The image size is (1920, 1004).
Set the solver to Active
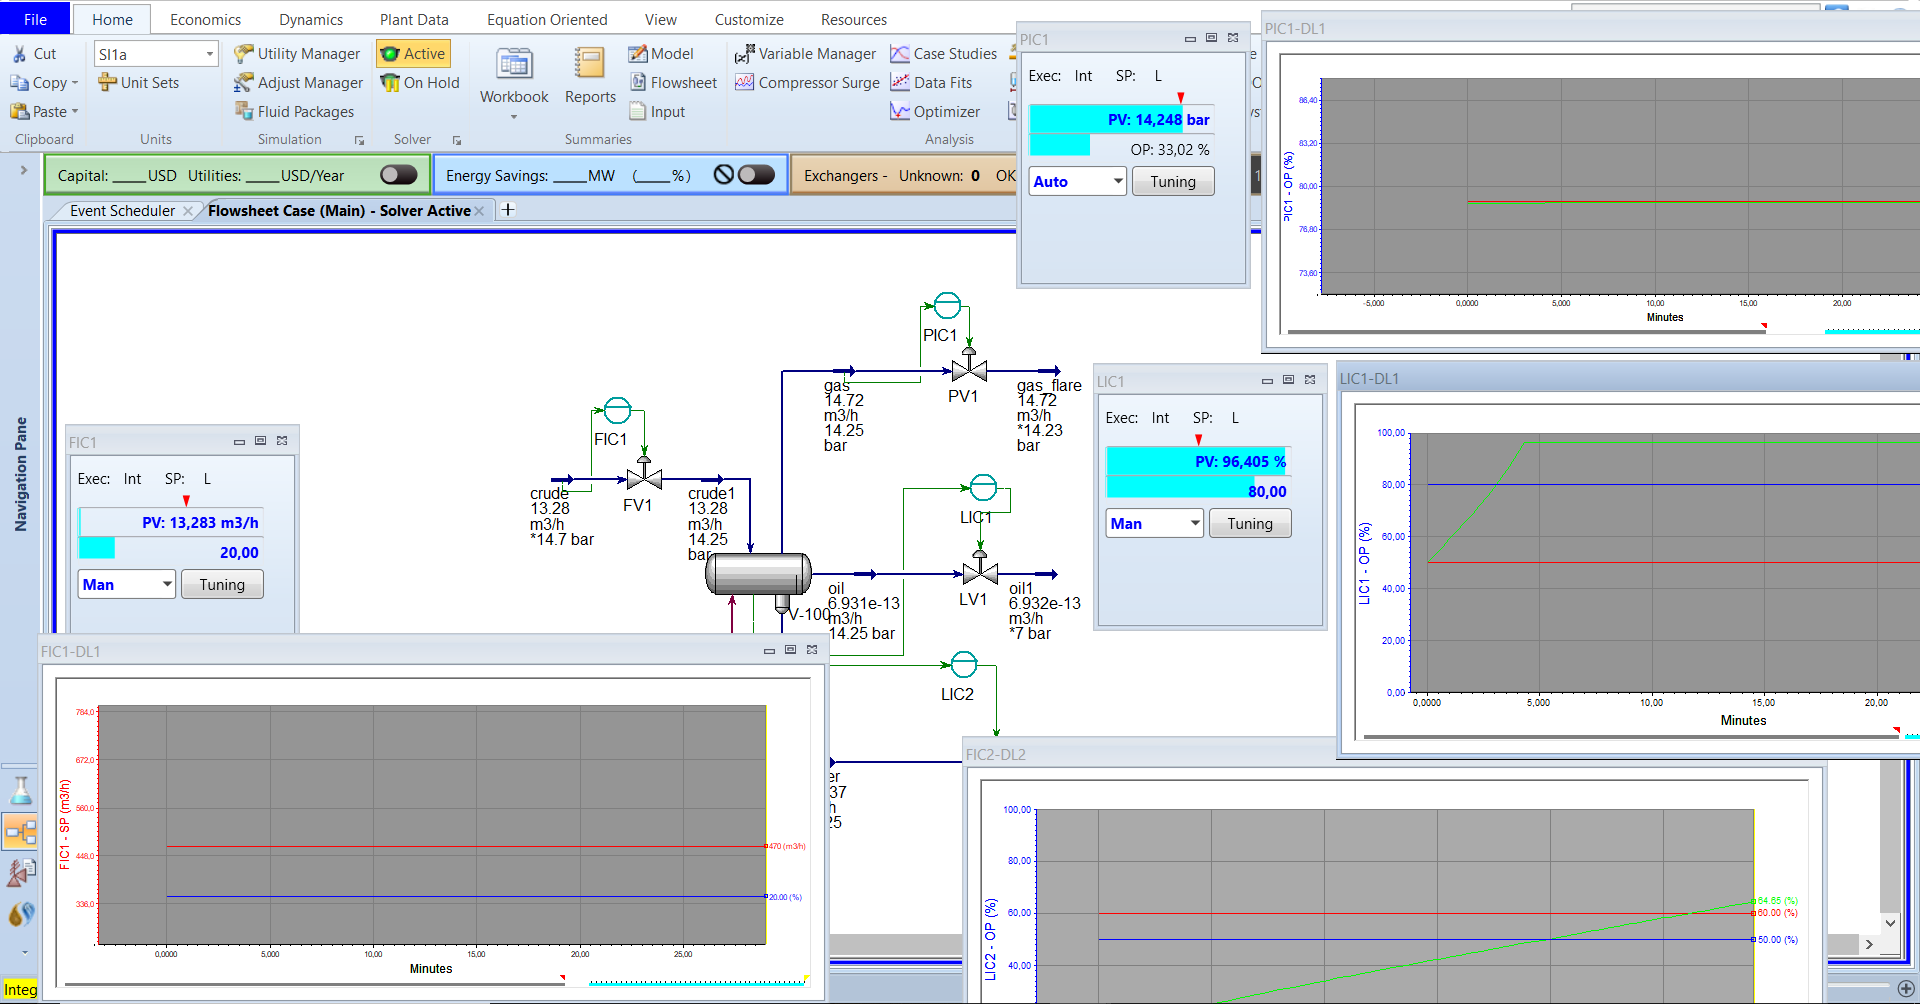413,54
